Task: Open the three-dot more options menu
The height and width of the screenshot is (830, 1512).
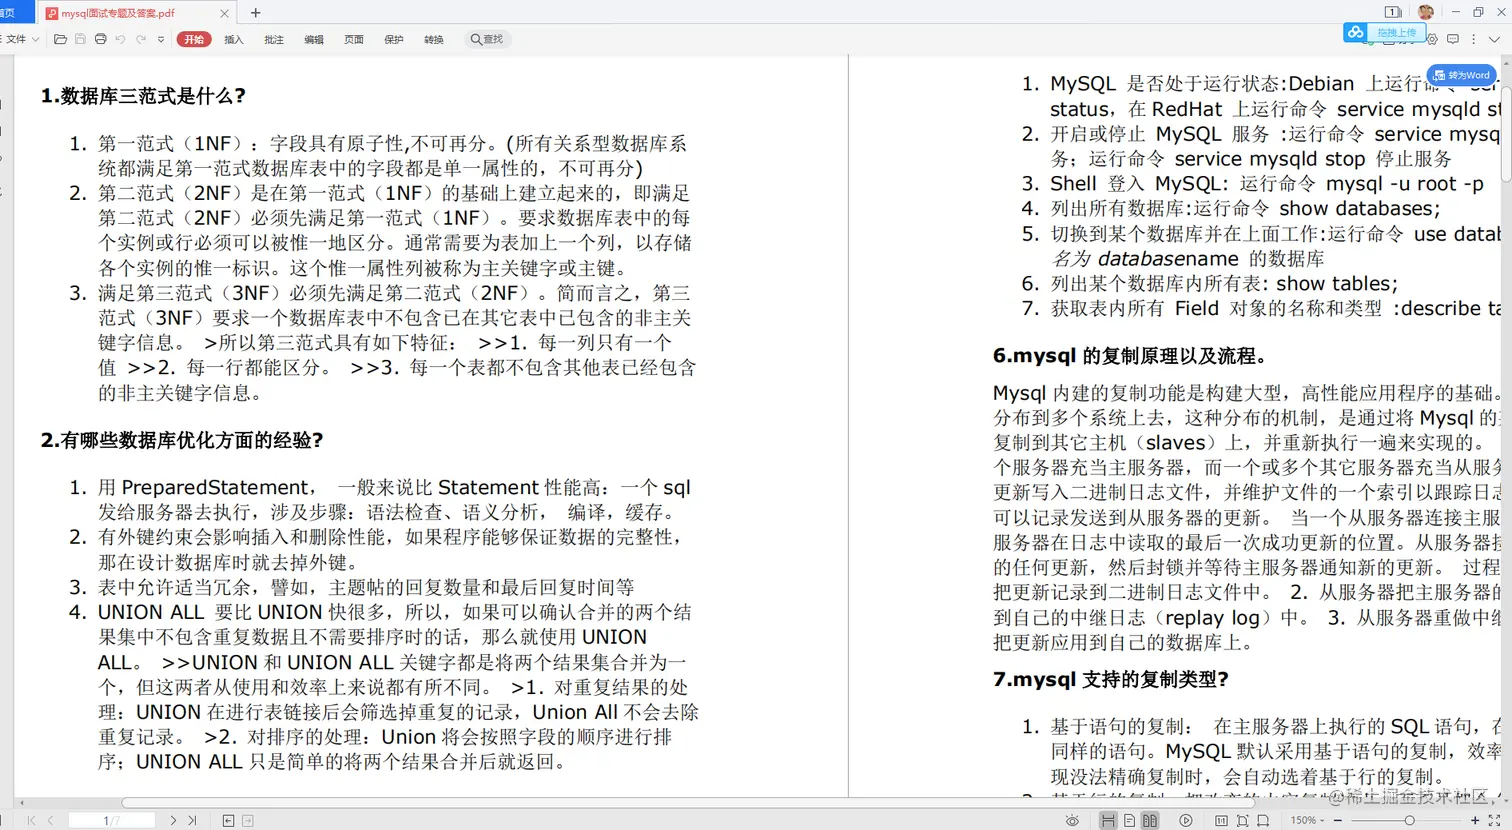Action: pyautogui.click(x=1473, y=39)
